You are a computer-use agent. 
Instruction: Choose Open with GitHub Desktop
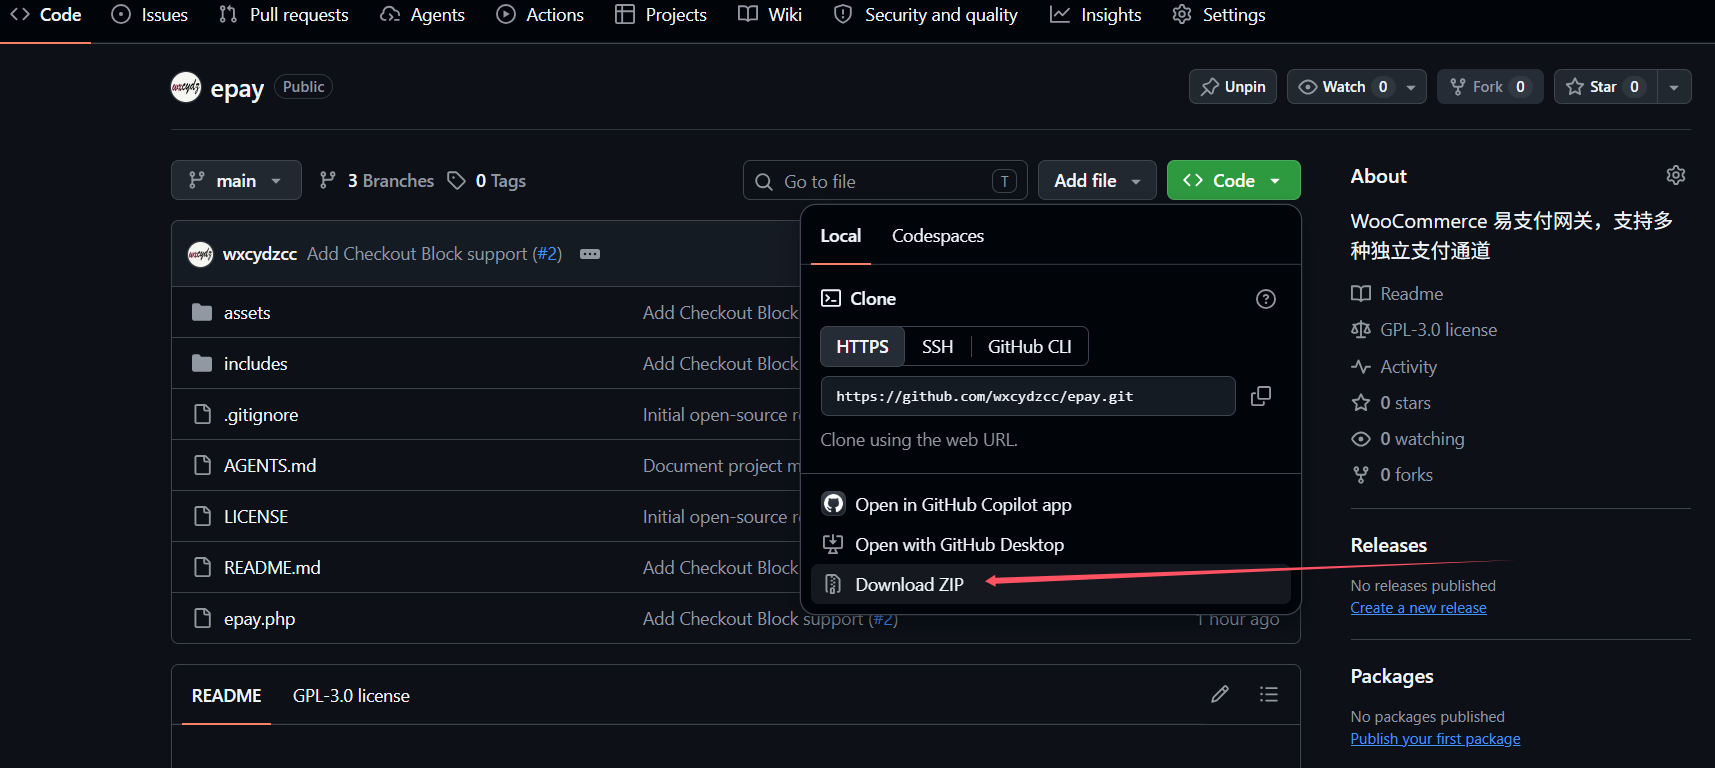1051,544
